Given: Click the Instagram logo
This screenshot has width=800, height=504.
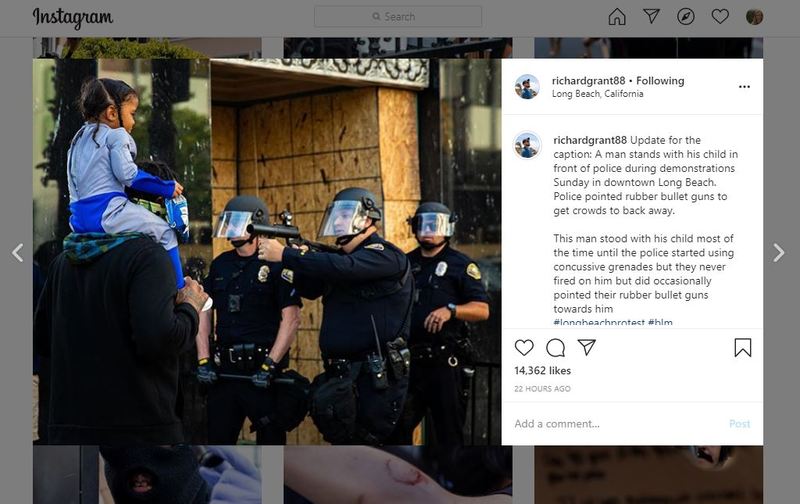Looking at the screenshot, I should 72,18.
